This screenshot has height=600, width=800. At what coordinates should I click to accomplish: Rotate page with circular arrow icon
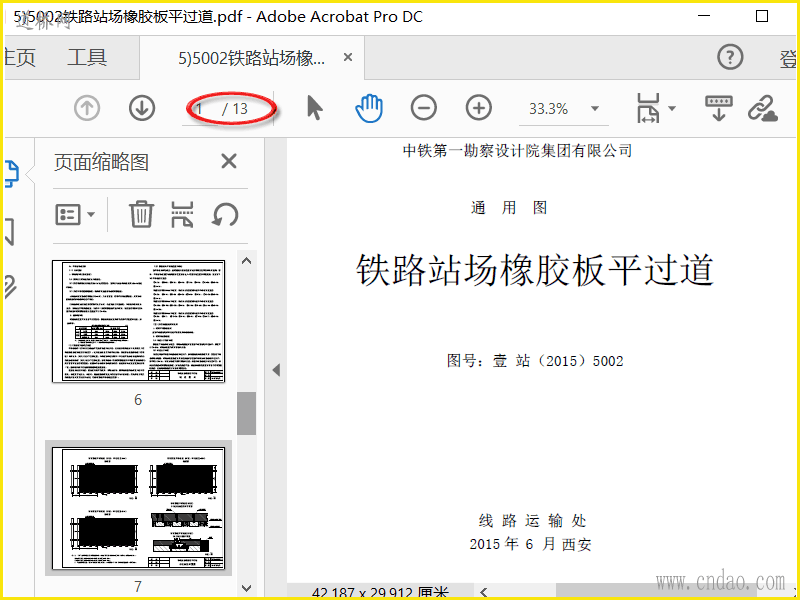click(x=225, y=214)
